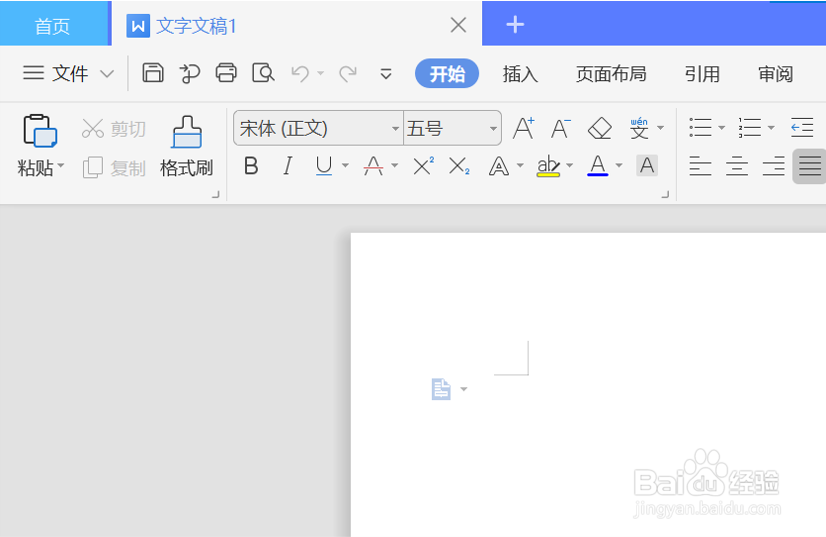Click the wén pinyin guide icon
This screenshot has width=826, height=537.
[x=639, y=128]
